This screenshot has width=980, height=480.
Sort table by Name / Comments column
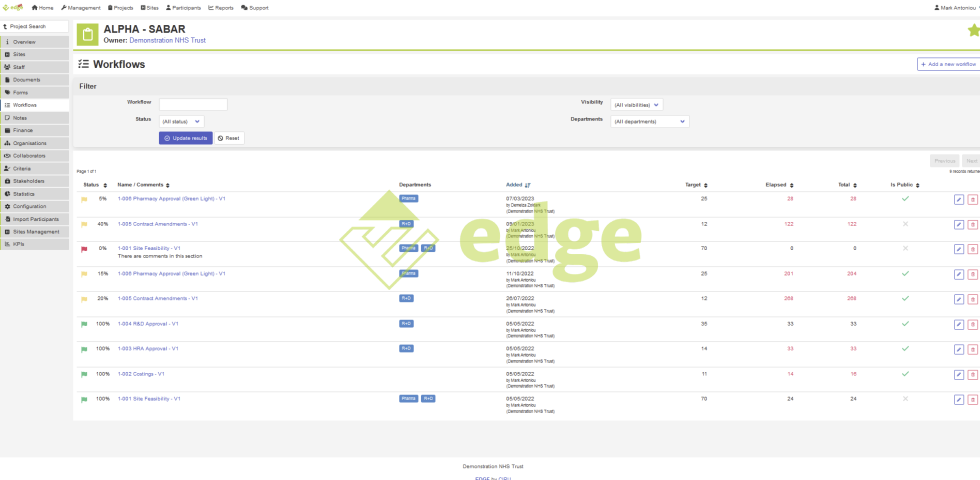pyautogui.click(x=144, y=185)
